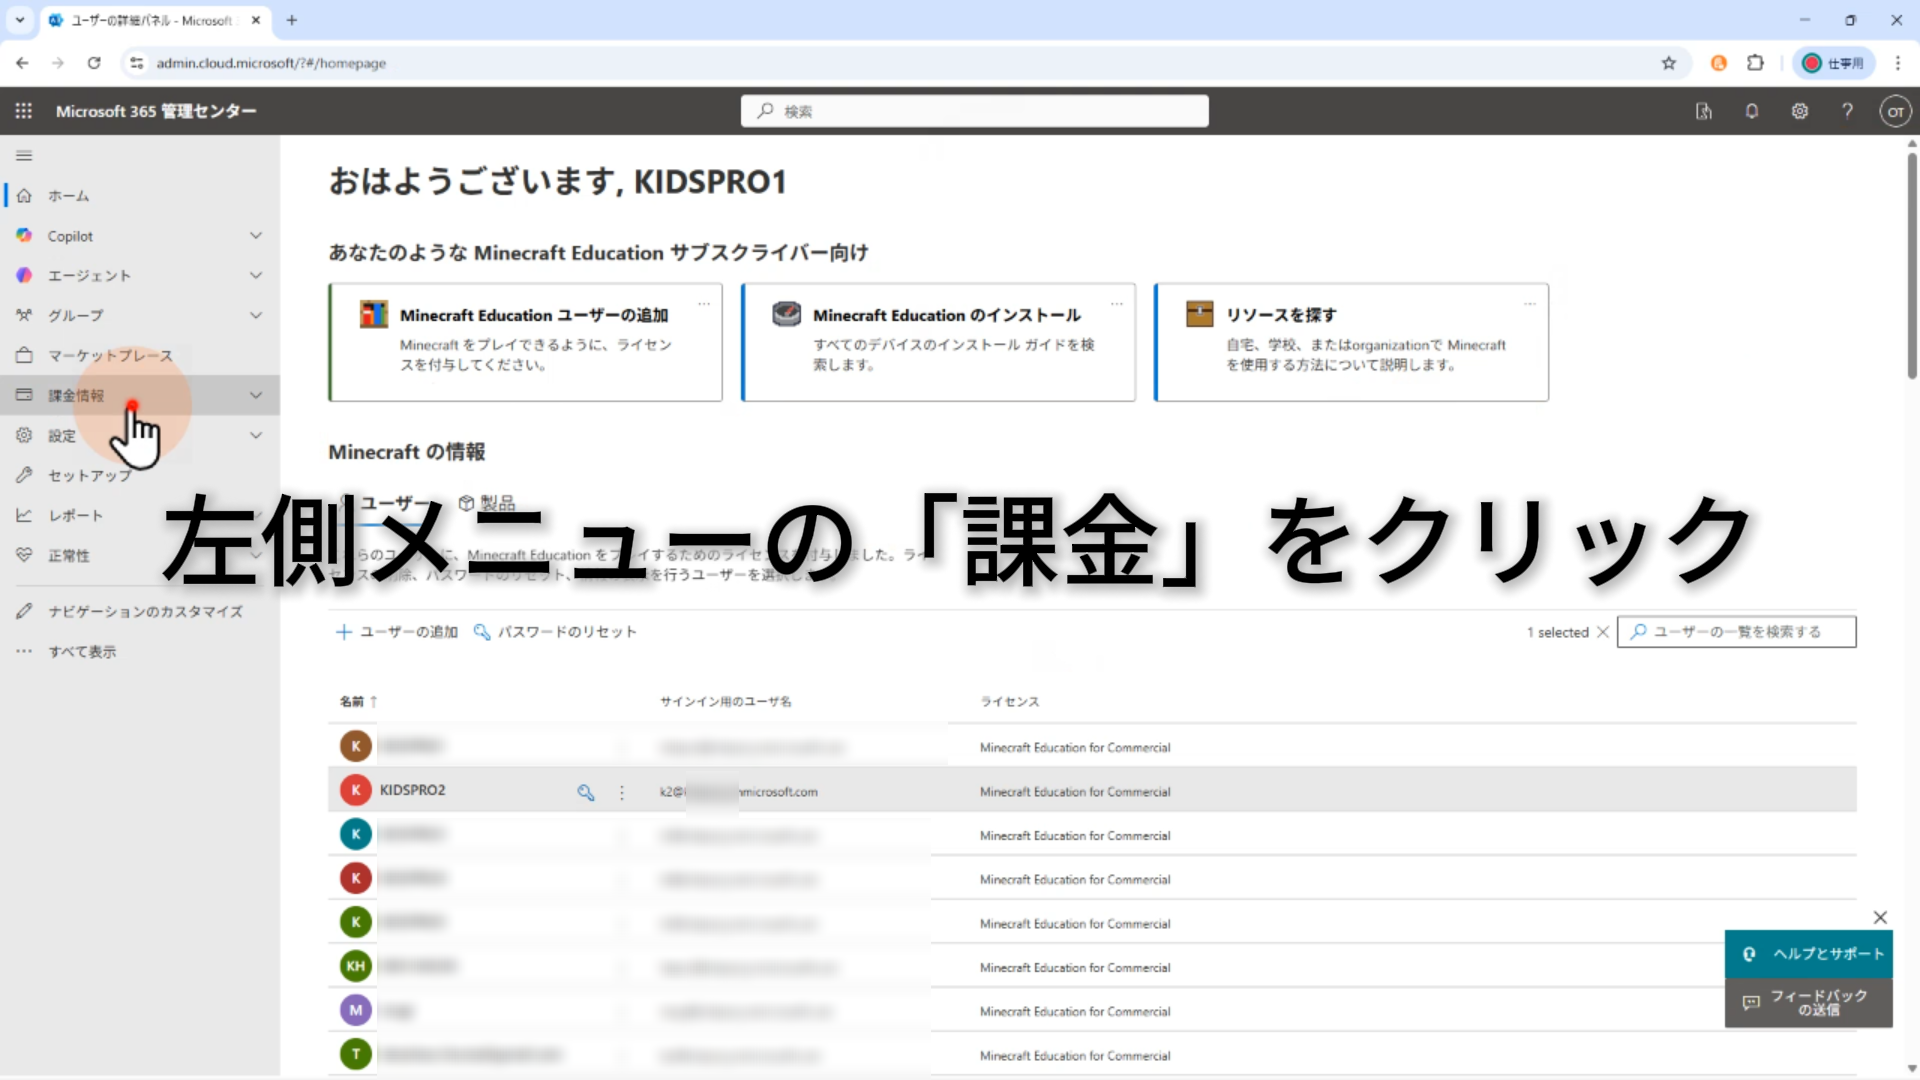This screenshot has width=1920, height=1080.
Task: Clear the 1 selected indicator
Action: click(1603, 632)
